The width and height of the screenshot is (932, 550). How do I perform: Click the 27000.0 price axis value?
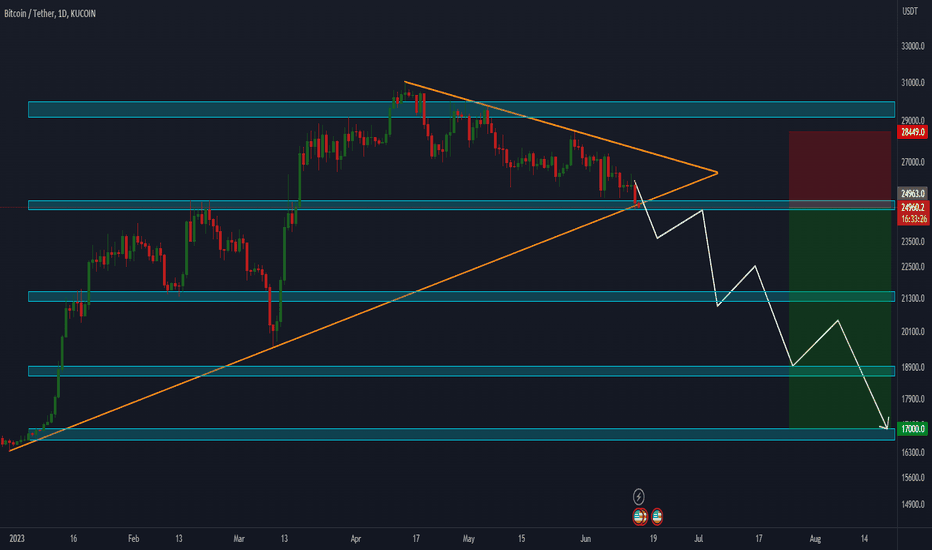(912, 162)
